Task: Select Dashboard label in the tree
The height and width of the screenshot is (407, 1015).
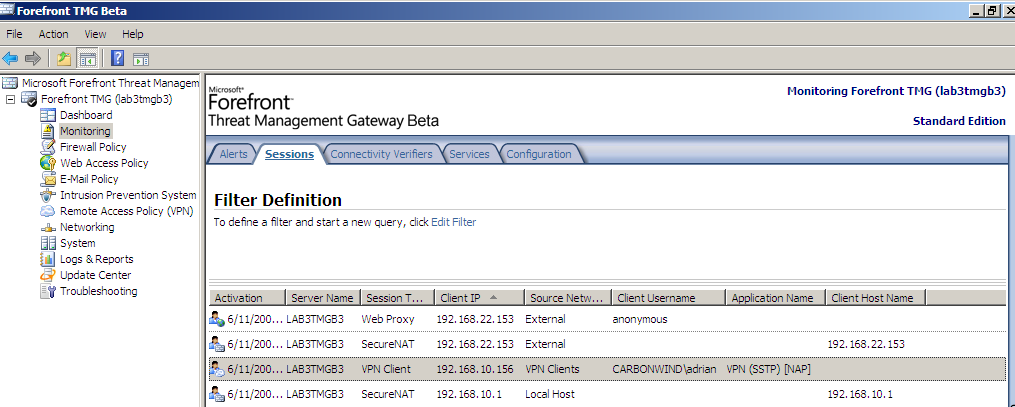Action: click(86, 115)
